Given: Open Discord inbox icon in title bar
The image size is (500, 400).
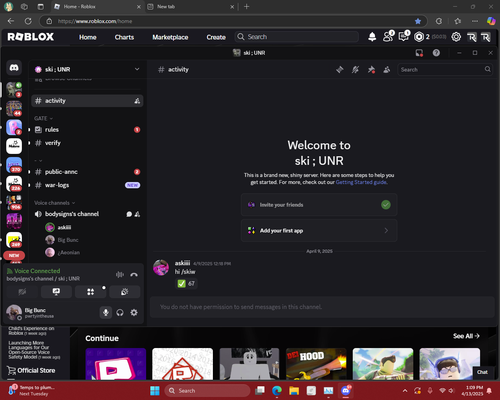Looking at the screenshot, I should (419, 53).
